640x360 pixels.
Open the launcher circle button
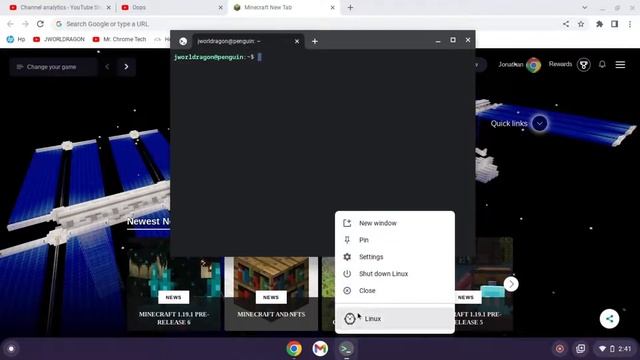(11, 349)
